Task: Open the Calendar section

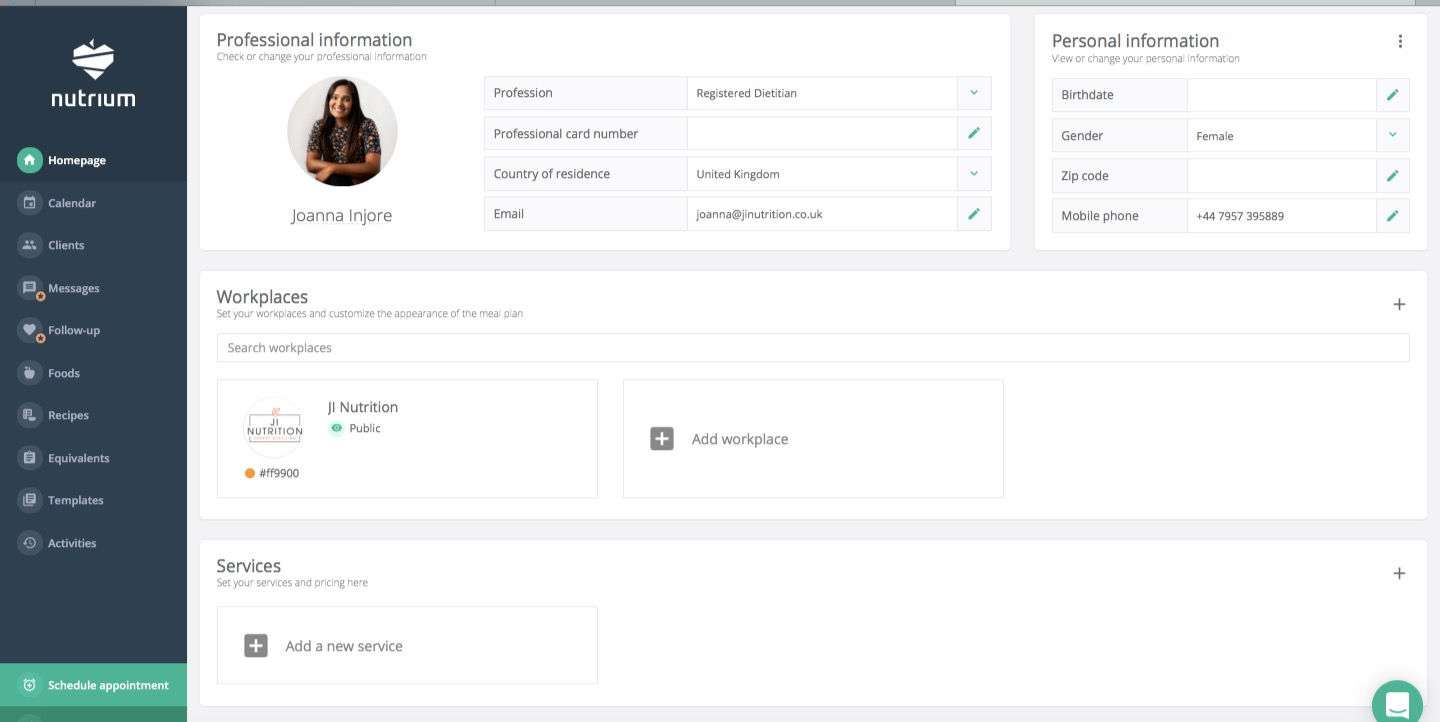Action: click(x=93, y=203)
